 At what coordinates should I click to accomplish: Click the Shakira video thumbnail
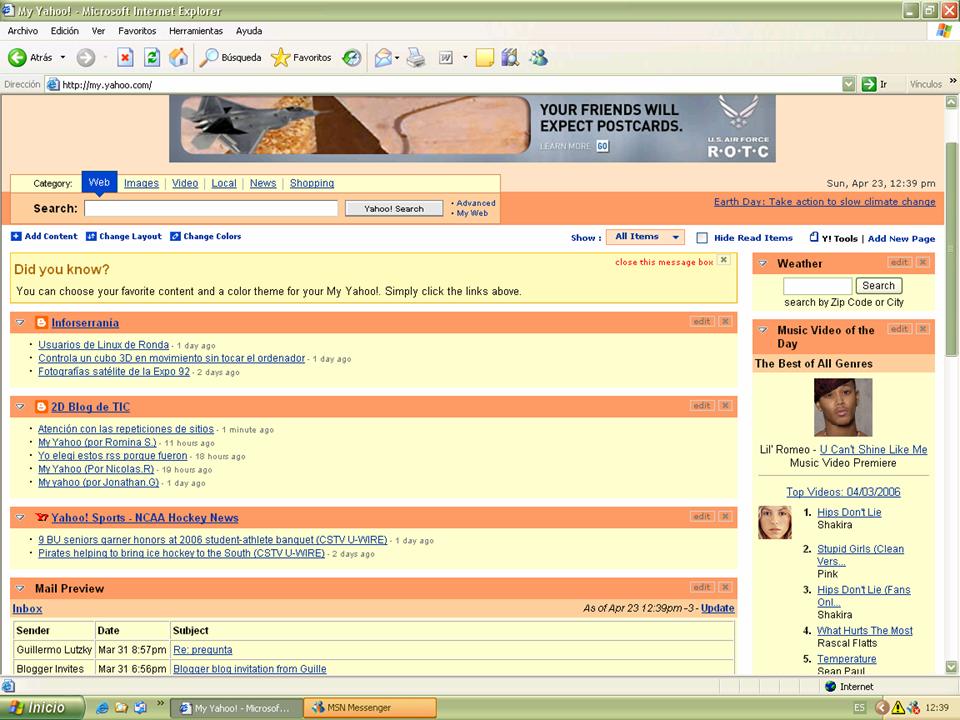tap(774, 522)
